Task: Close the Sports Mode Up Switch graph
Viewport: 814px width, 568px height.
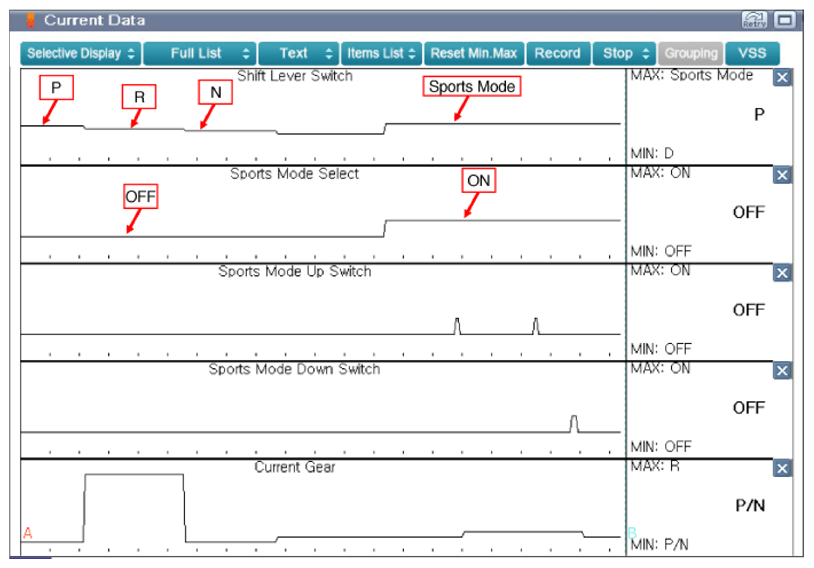Action: click(x=782, y=273)
